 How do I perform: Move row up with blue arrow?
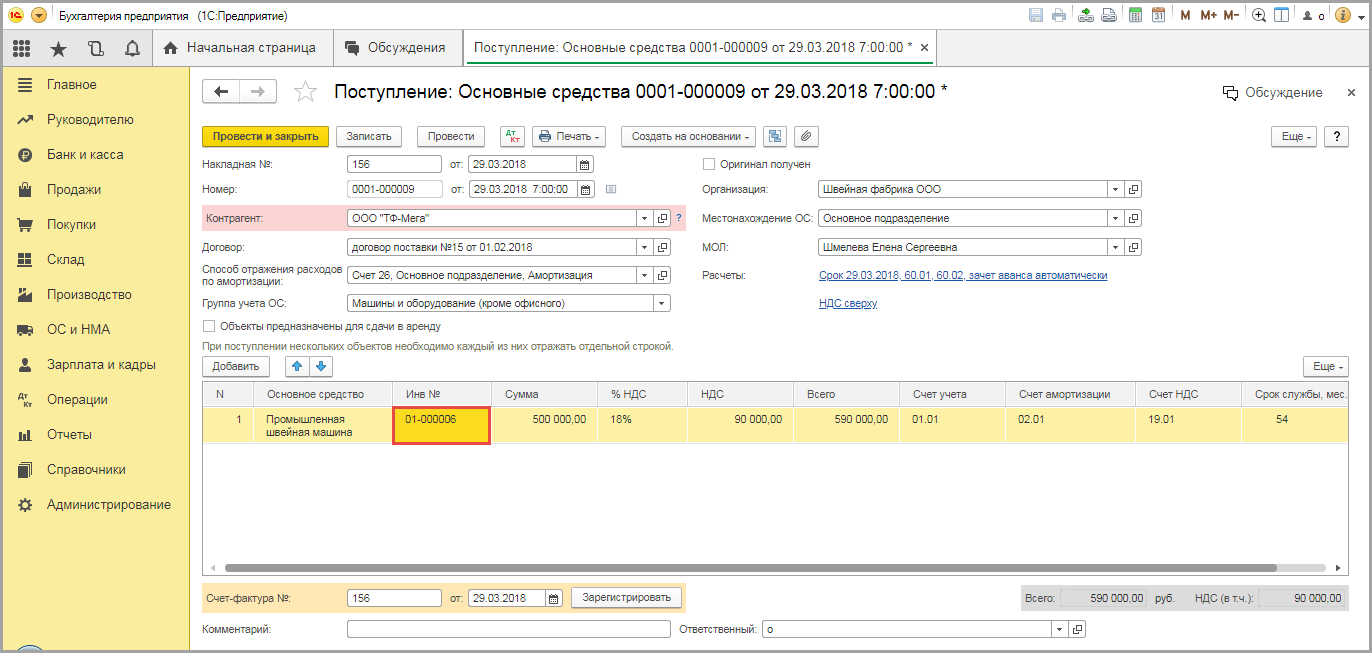point(297,367)
